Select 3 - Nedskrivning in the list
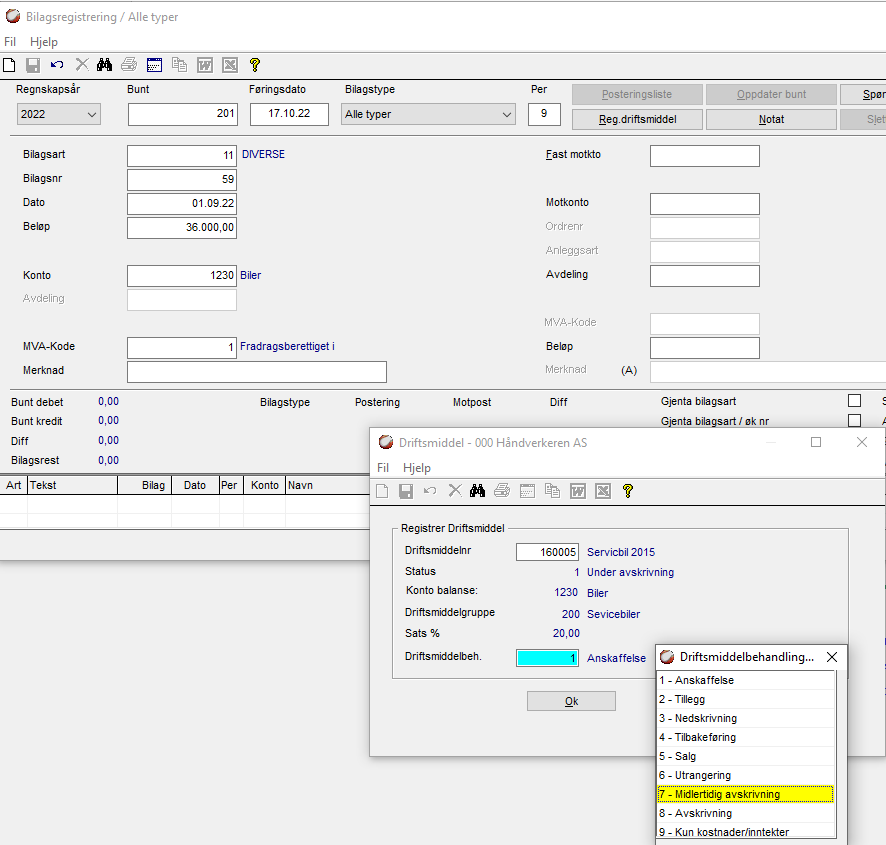The height and width of the screenshot is (845, 886). (x=746, y=718)
